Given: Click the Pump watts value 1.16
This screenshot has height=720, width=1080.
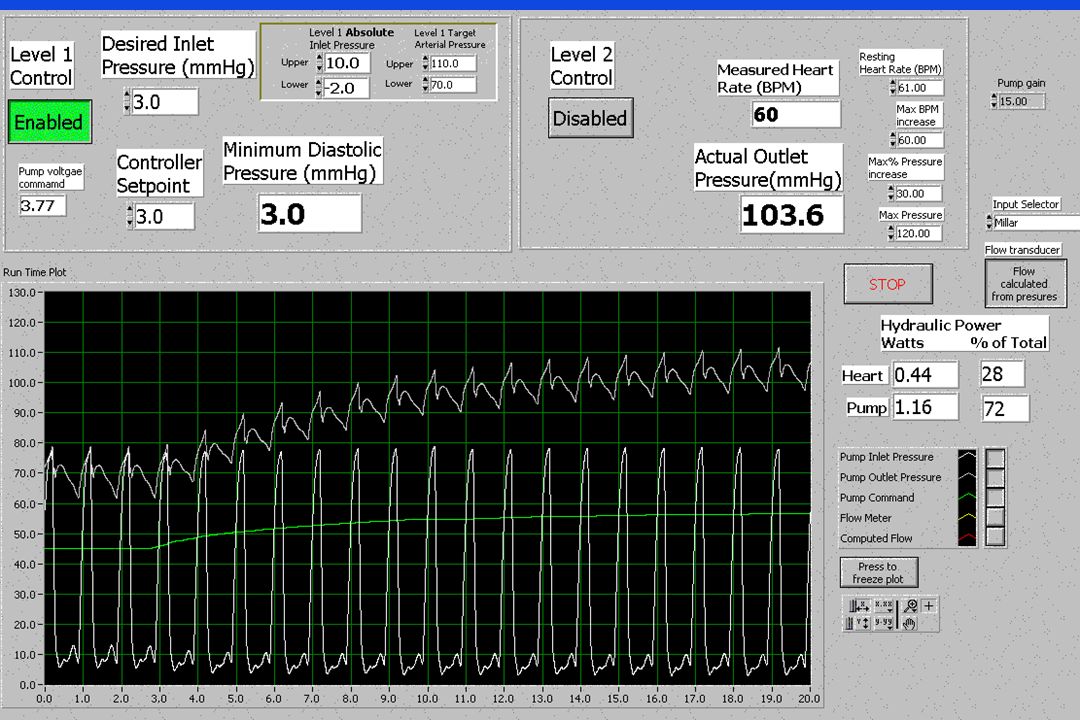Looking at the screenshot, I should pos(925,407).
